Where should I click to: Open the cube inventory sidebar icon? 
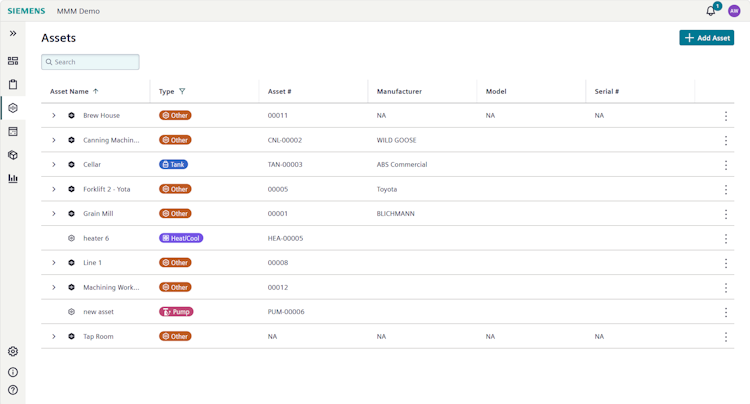coord(13,155)
